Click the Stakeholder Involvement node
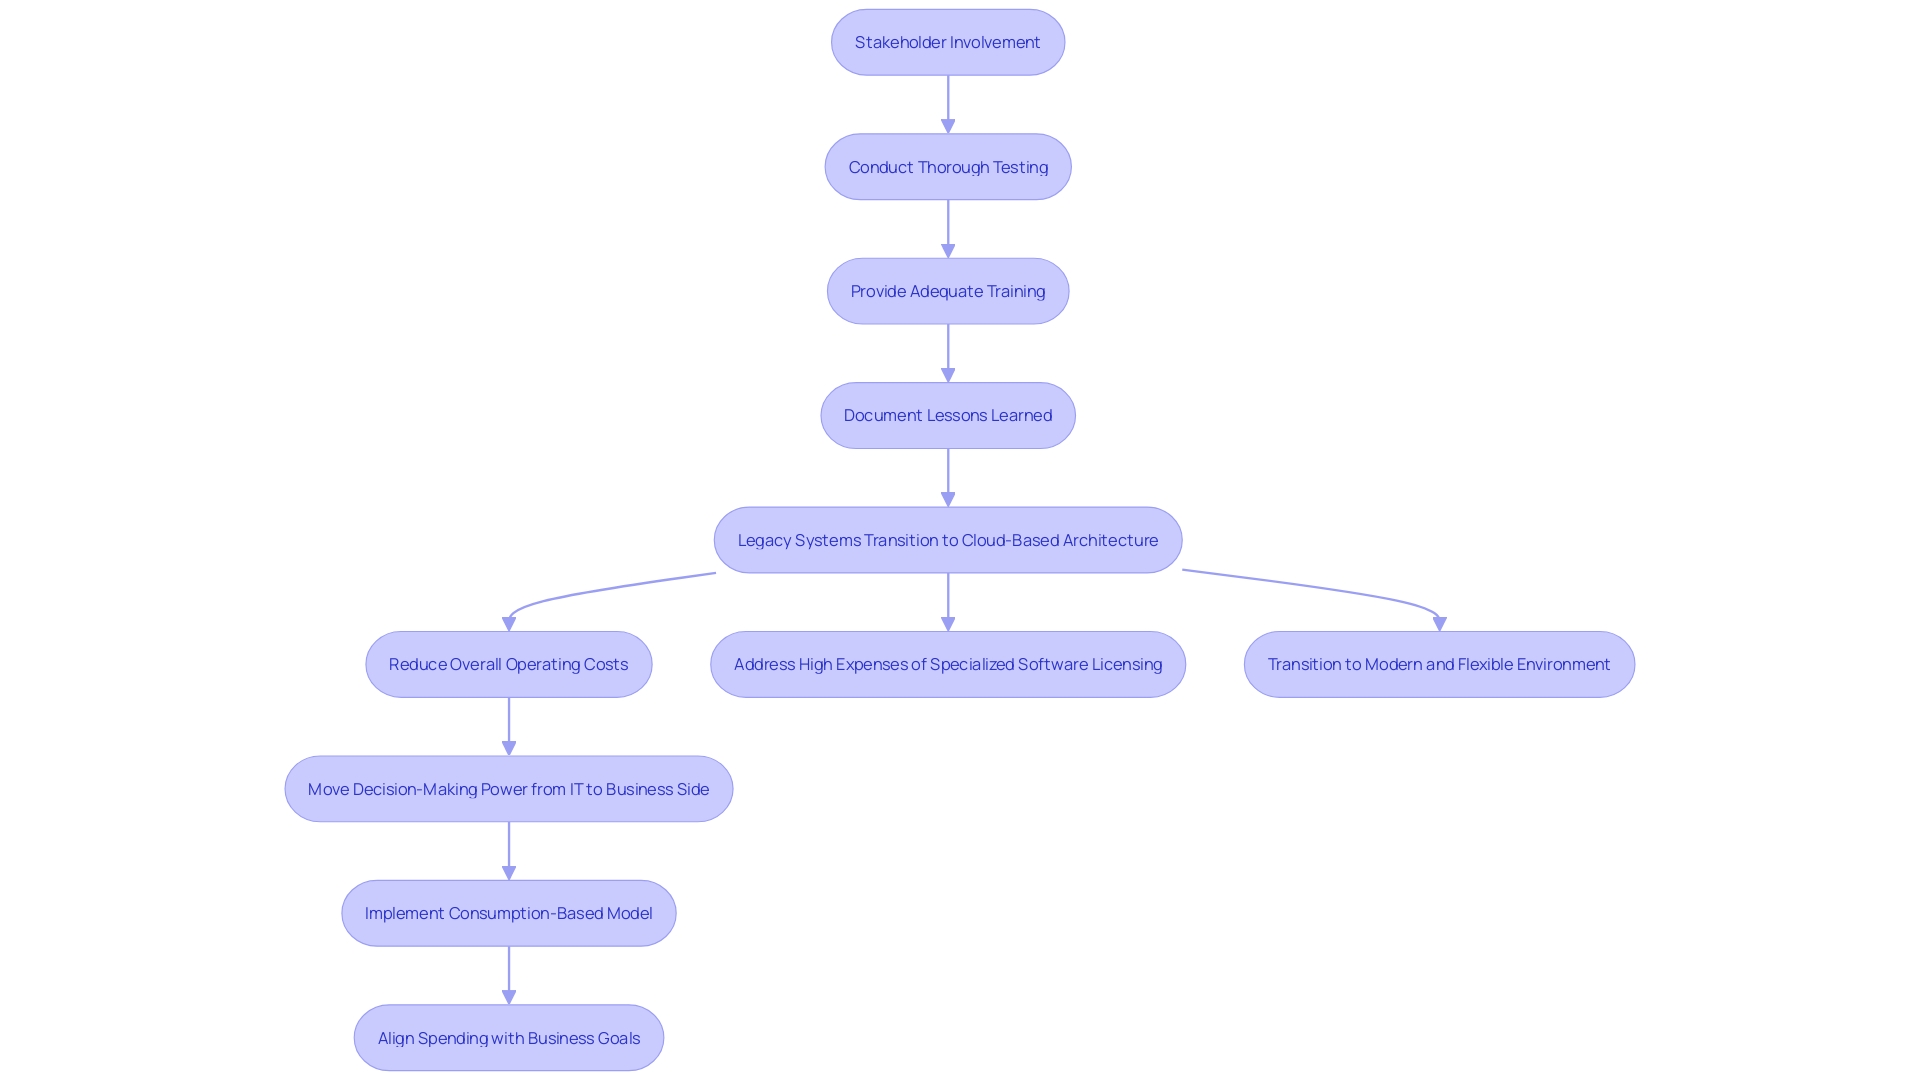Screen dimensions: 1920x1080 click(947, 41)
